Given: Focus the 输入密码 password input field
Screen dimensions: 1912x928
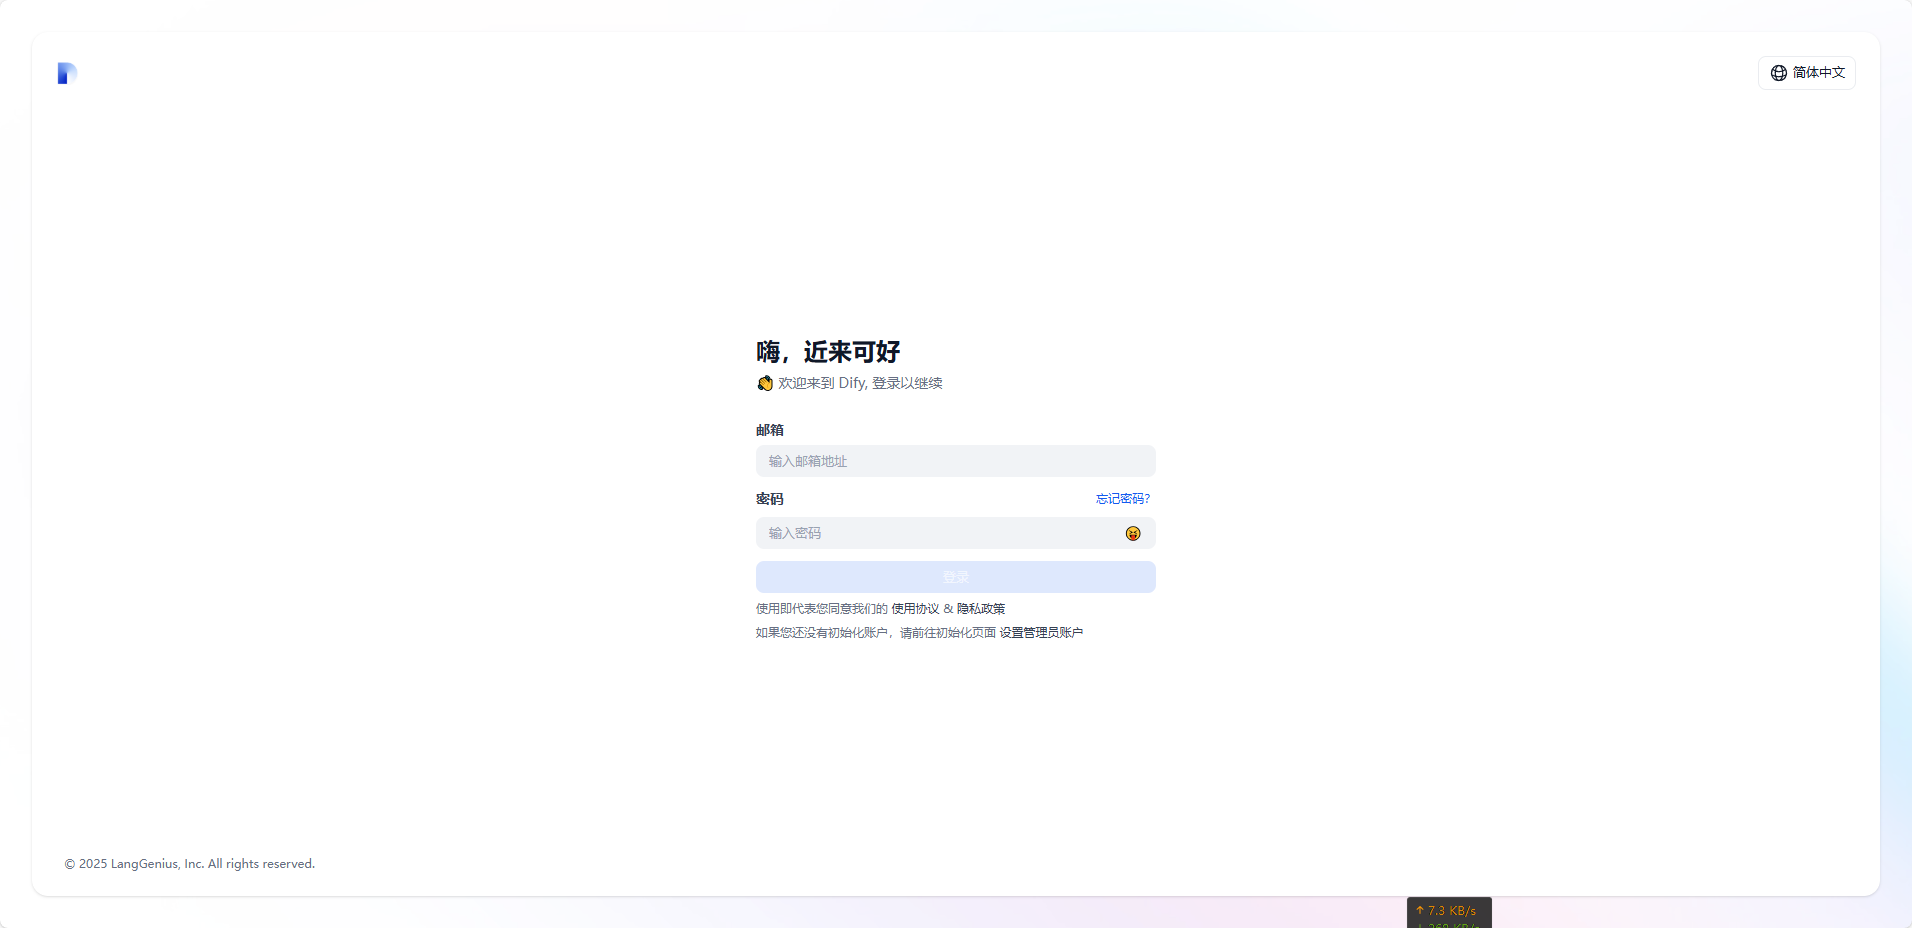Looking at the screenshot, I should click(940, 533).
